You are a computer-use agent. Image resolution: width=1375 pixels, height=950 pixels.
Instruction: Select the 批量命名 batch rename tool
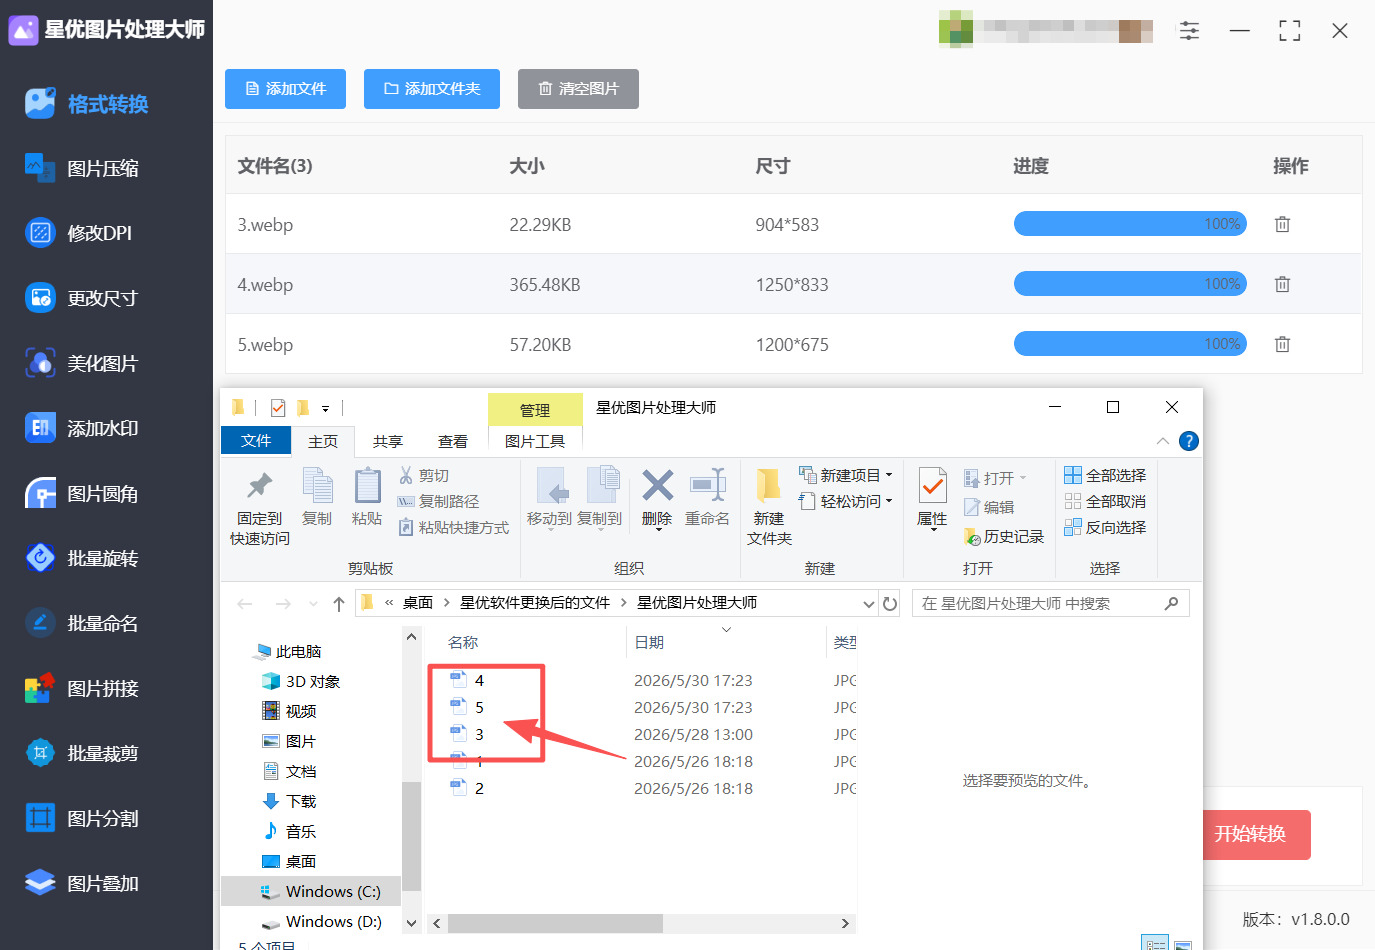pos(83,623)
